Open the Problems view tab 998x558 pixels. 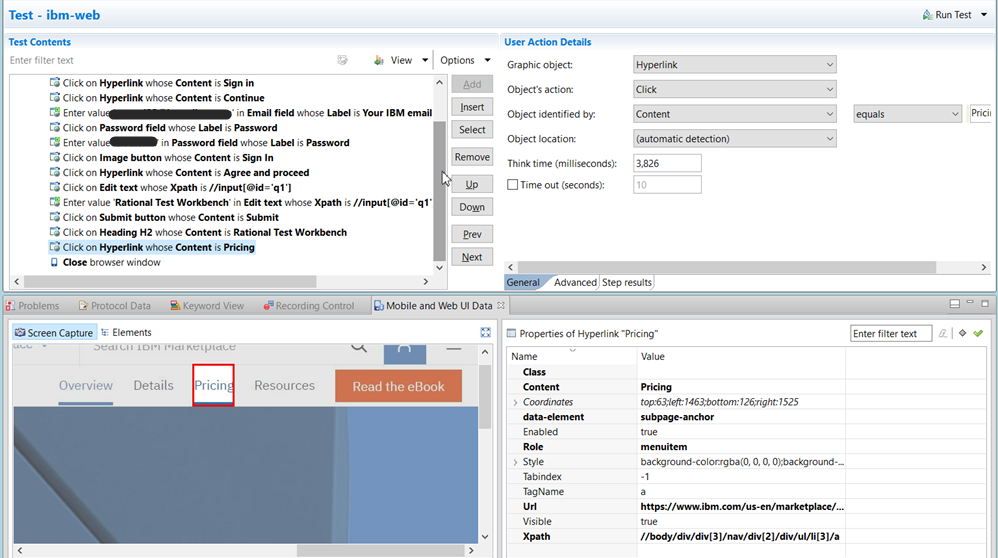point(33,305)
